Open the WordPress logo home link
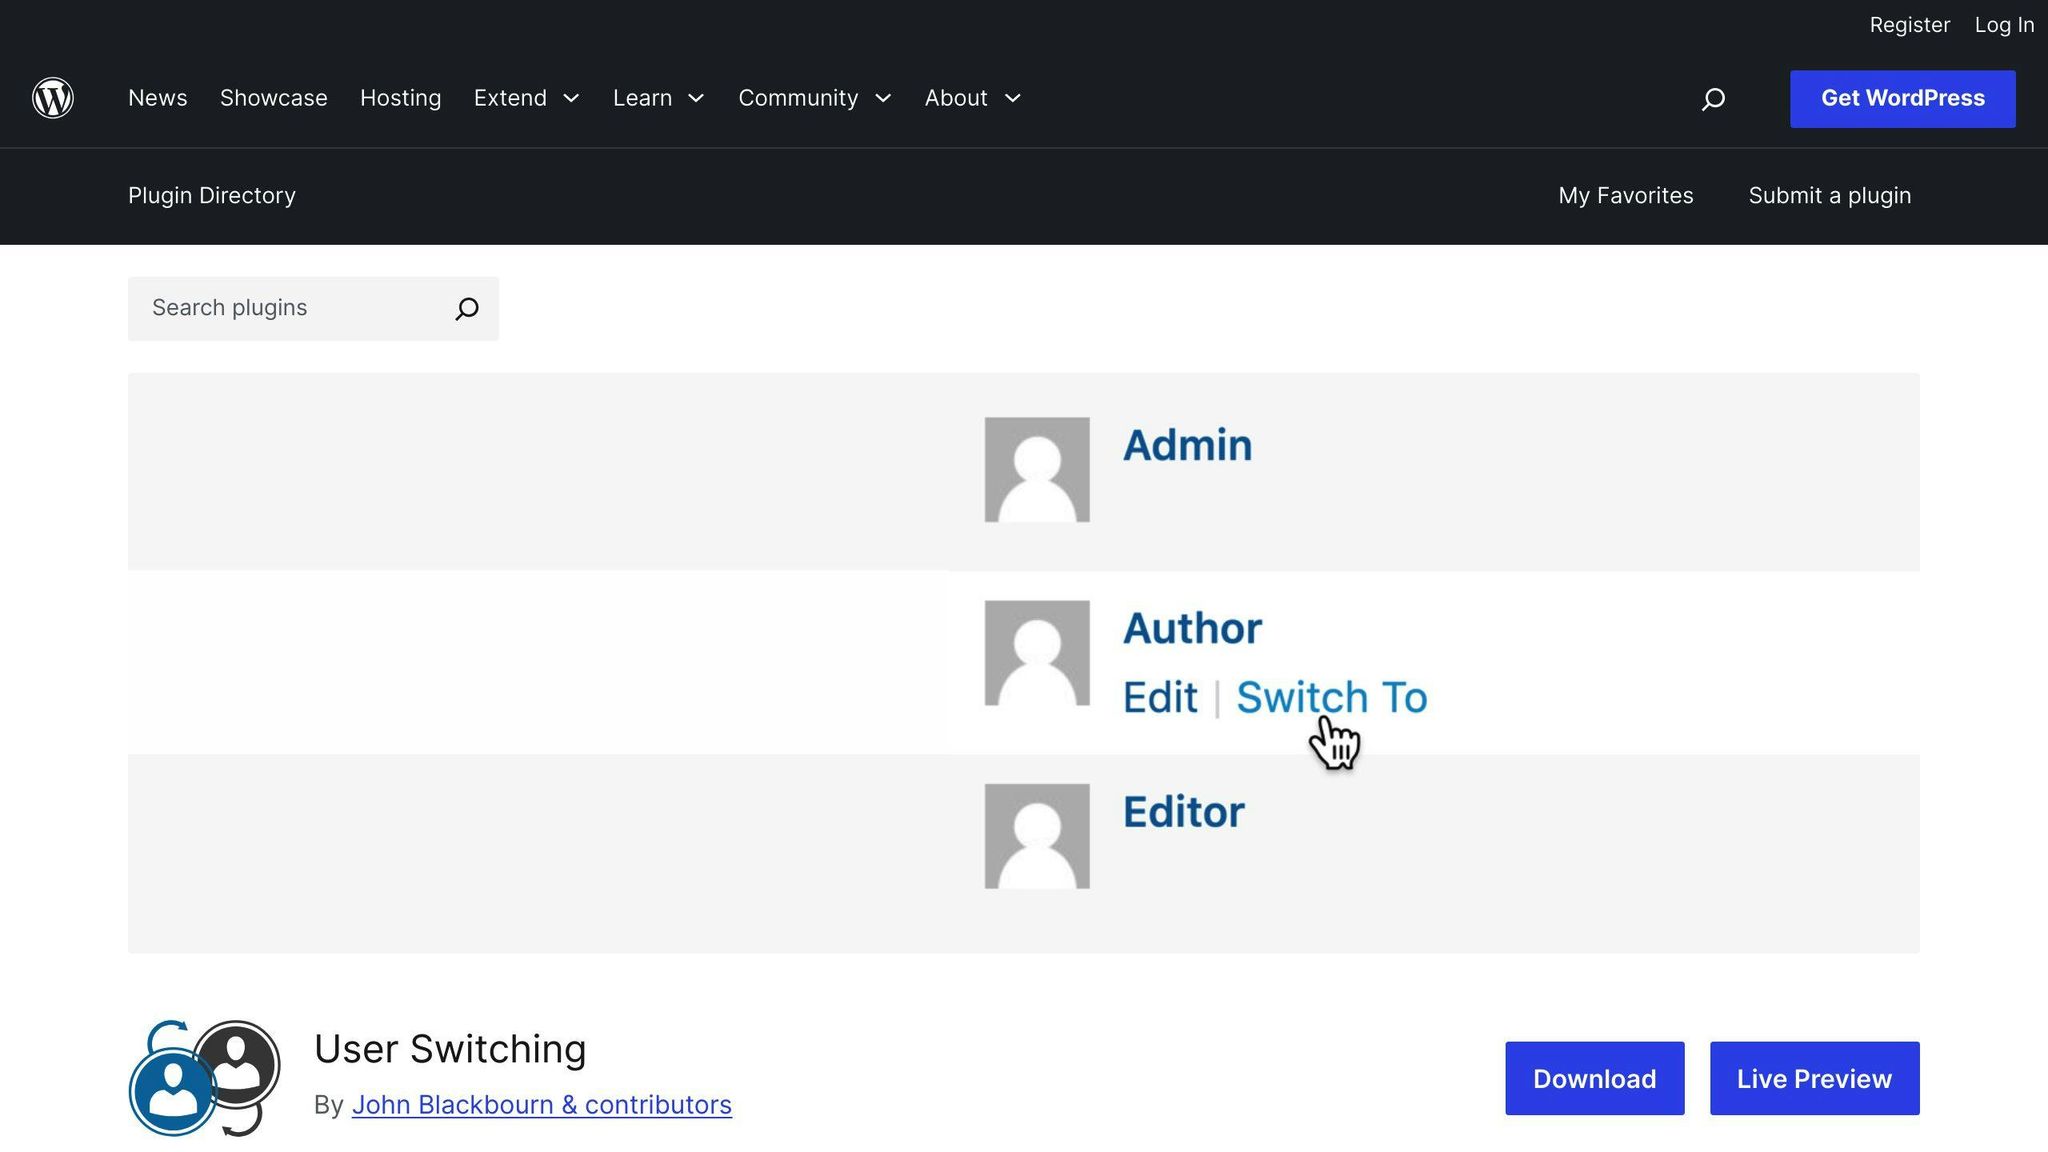Viewport: 2048px width, 1152px height. (x=53, y=98)
